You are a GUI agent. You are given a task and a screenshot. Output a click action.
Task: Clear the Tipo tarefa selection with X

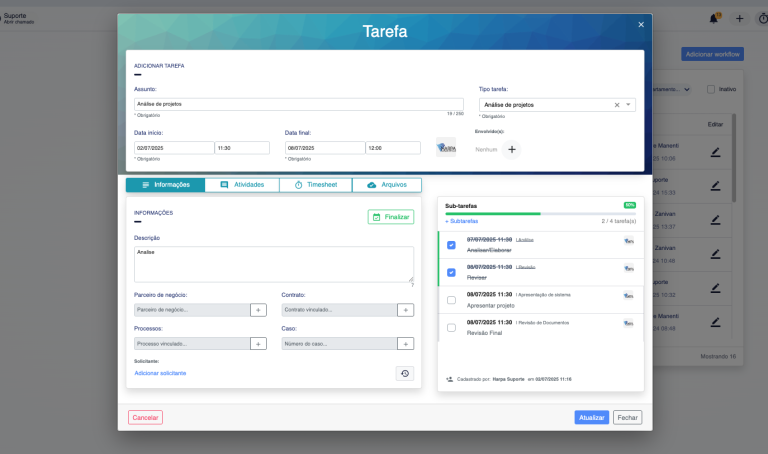click(x=617, y=105)
